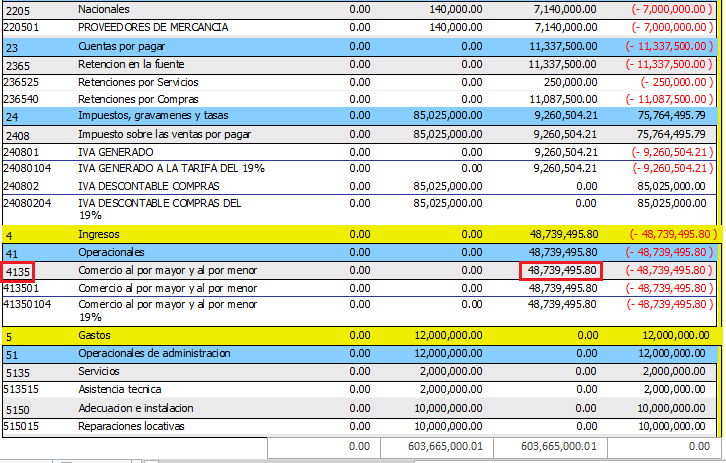
Task: Select IVA DESCONTABLE COMPRAS DEL 19% row
Action: [x=359, y=209]
